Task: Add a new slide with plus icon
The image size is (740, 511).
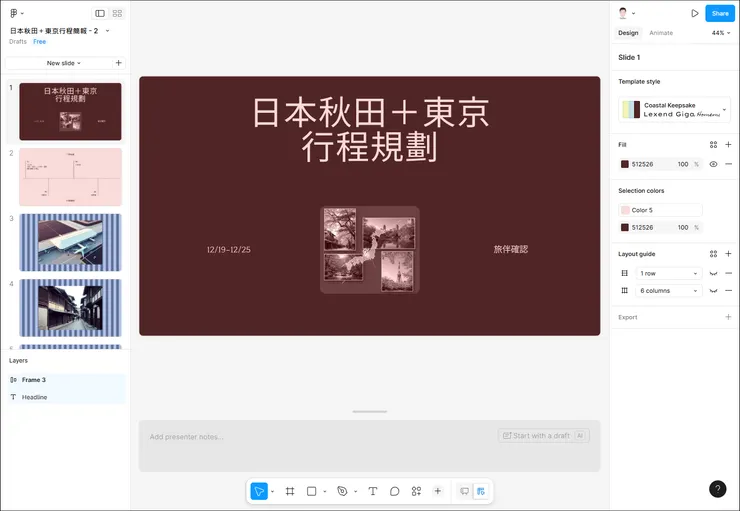Action: click(118, 63)
